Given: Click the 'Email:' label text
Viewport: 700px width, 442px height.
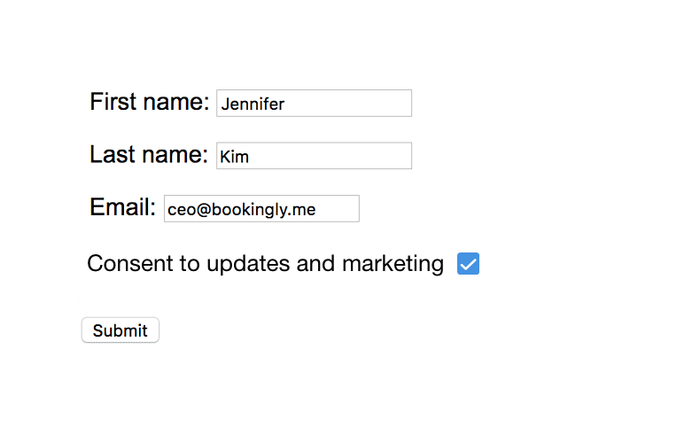Looking at the screenshot, I should [123, 207].
